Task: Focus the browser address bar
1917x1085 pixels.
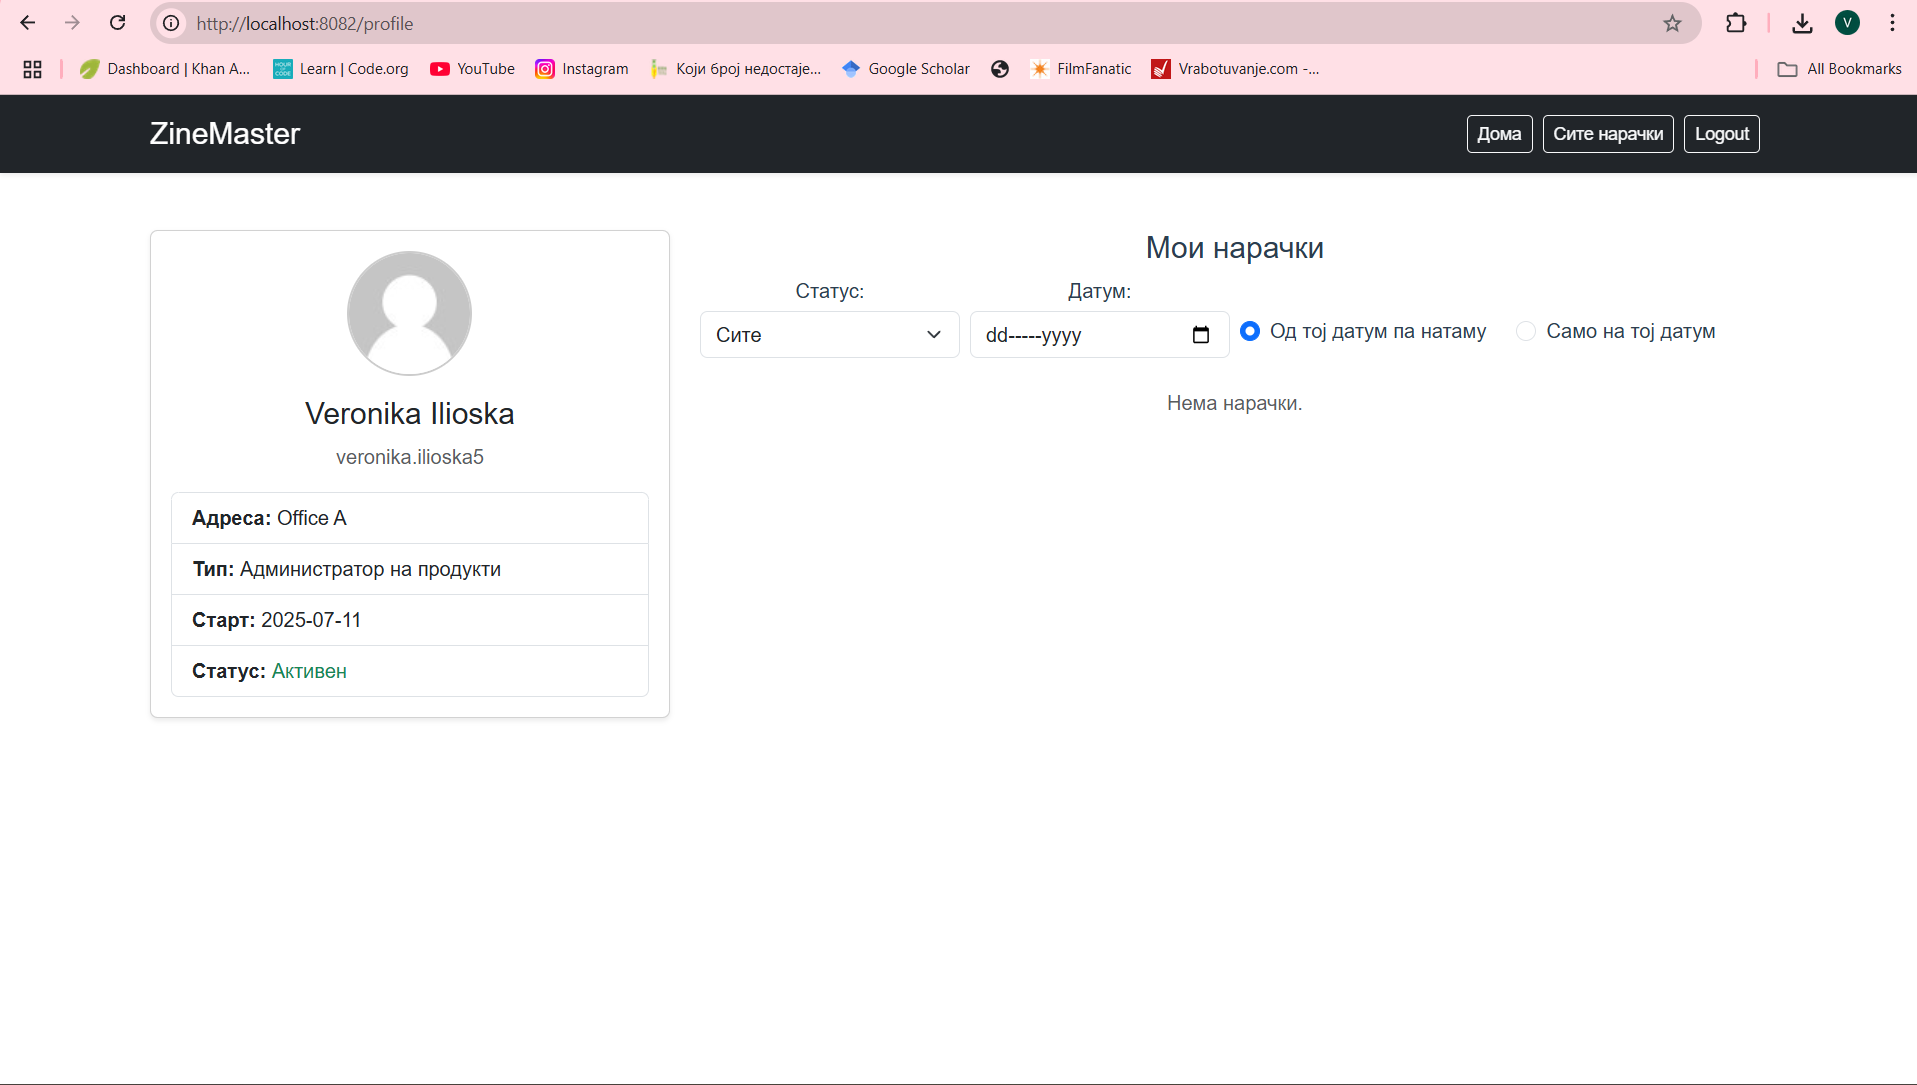Action: pyautogui.click(x=900, y=23)
